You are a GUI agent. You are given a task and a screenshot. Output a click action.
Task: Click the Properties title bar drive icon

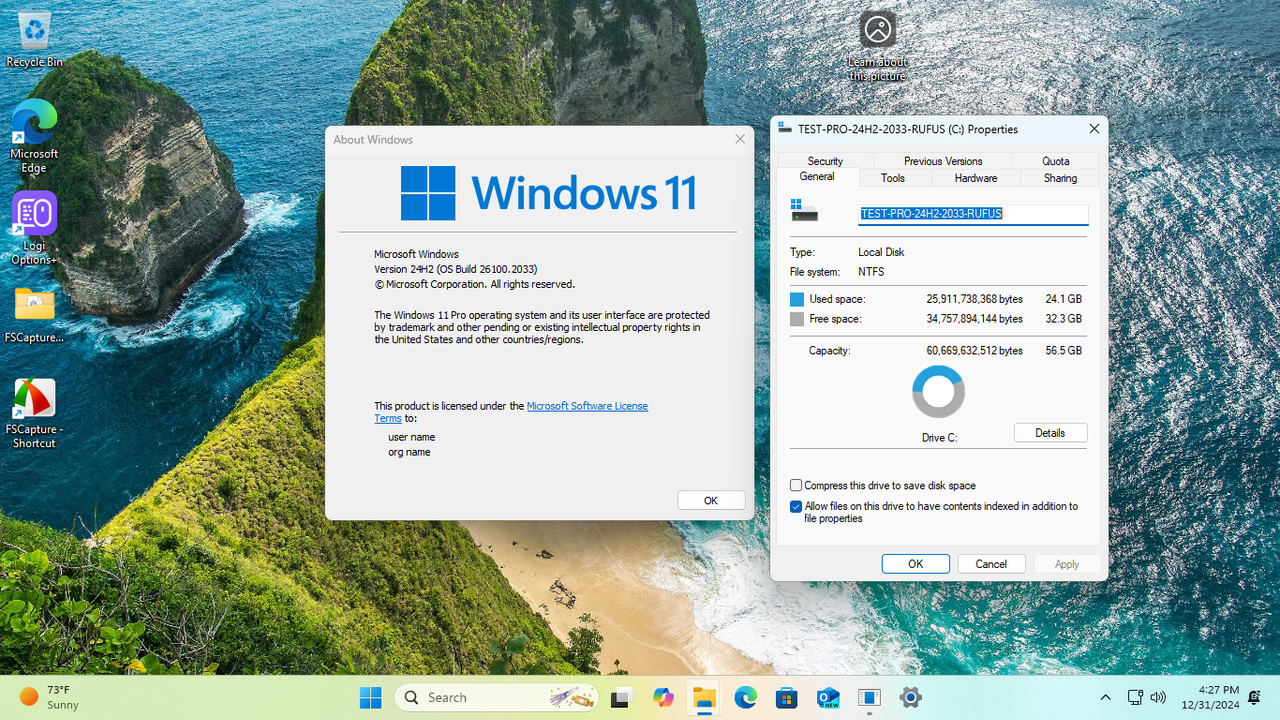[785, 129]
